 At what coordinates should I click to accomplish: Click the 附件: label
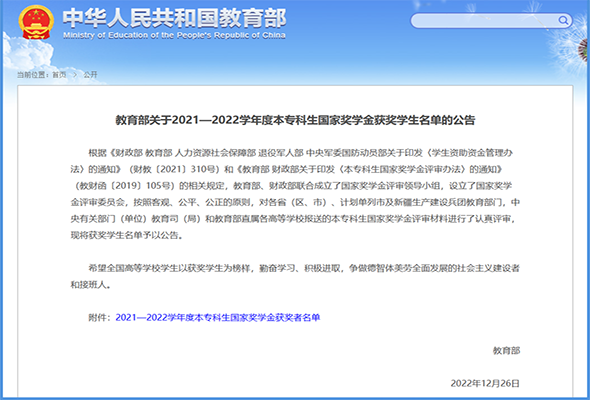(100, 318)
